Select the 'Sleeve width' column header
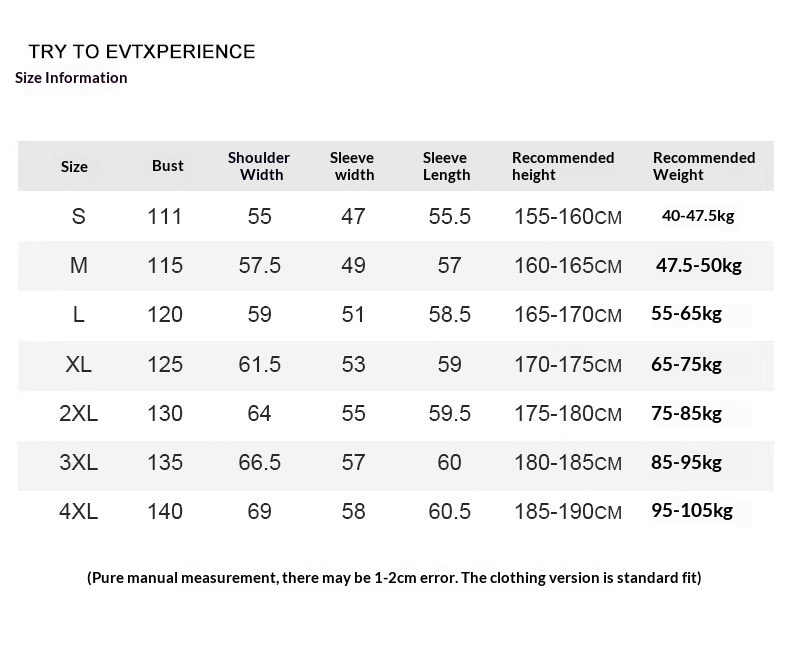Image resolution: width=790 pixels, height=650 pixels. [x=353, y=166]
